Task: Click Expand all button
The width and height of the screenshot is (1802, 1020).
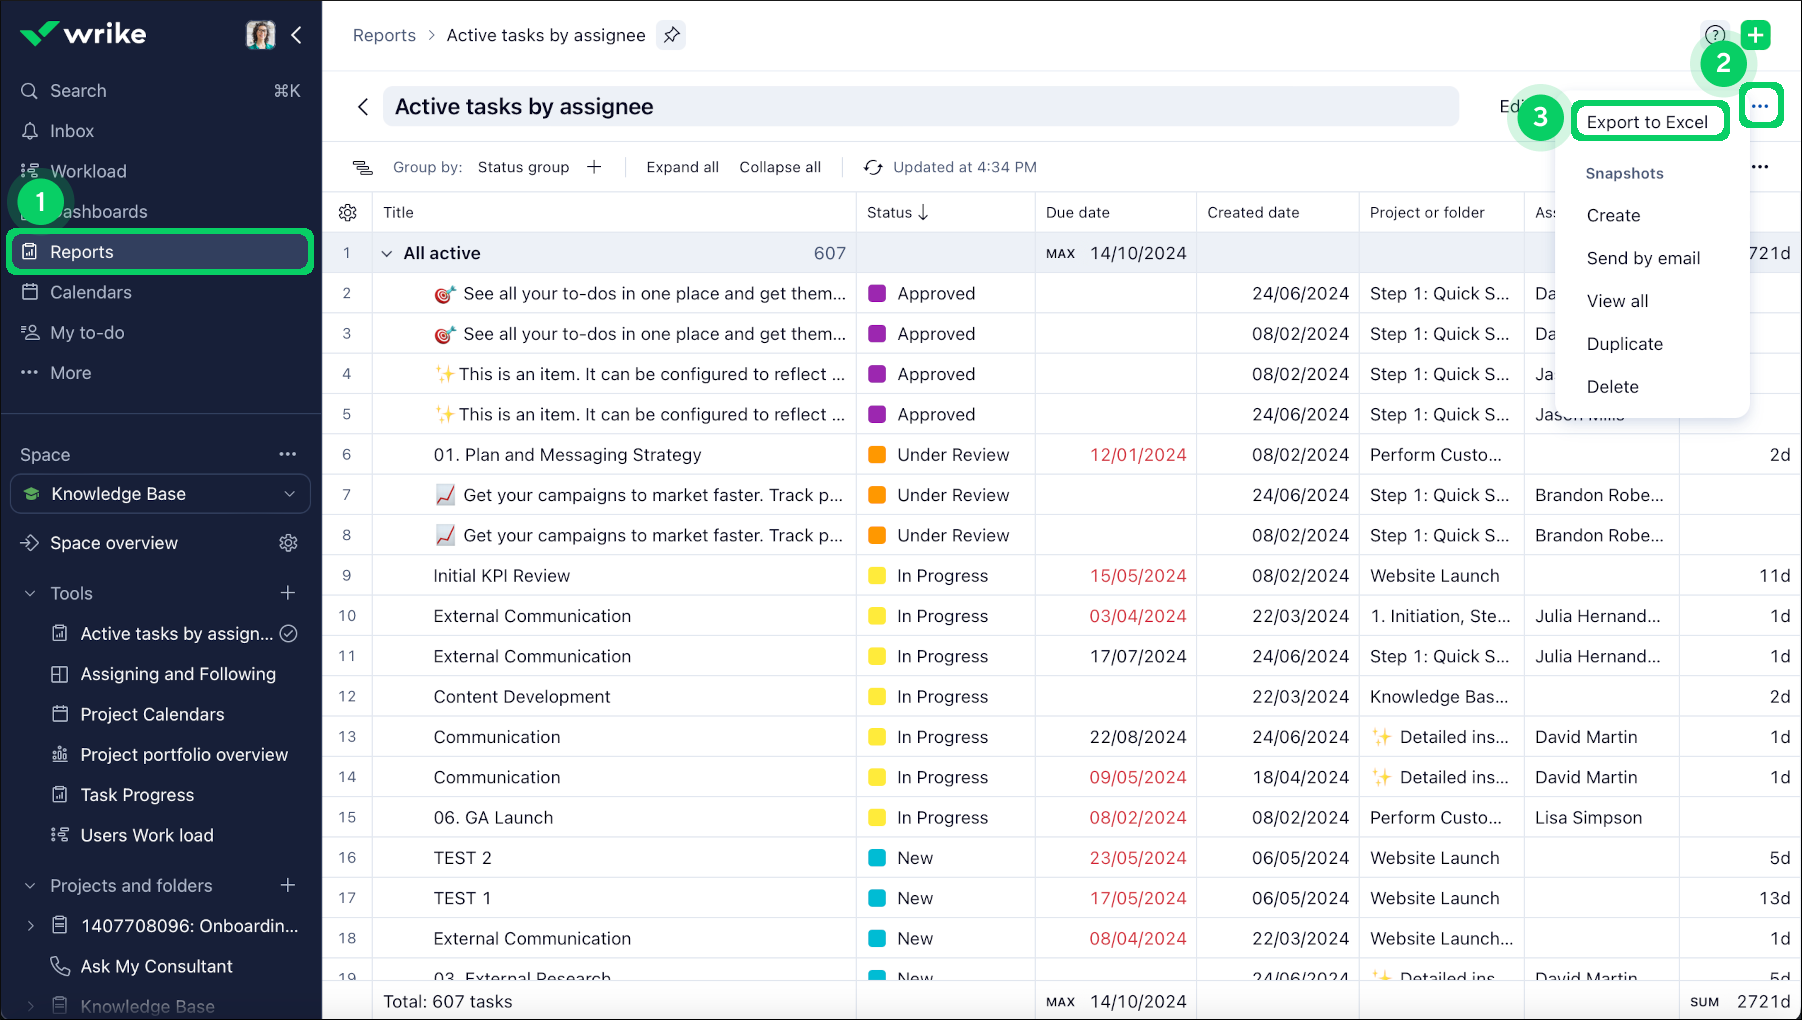Action: (682, 167)
